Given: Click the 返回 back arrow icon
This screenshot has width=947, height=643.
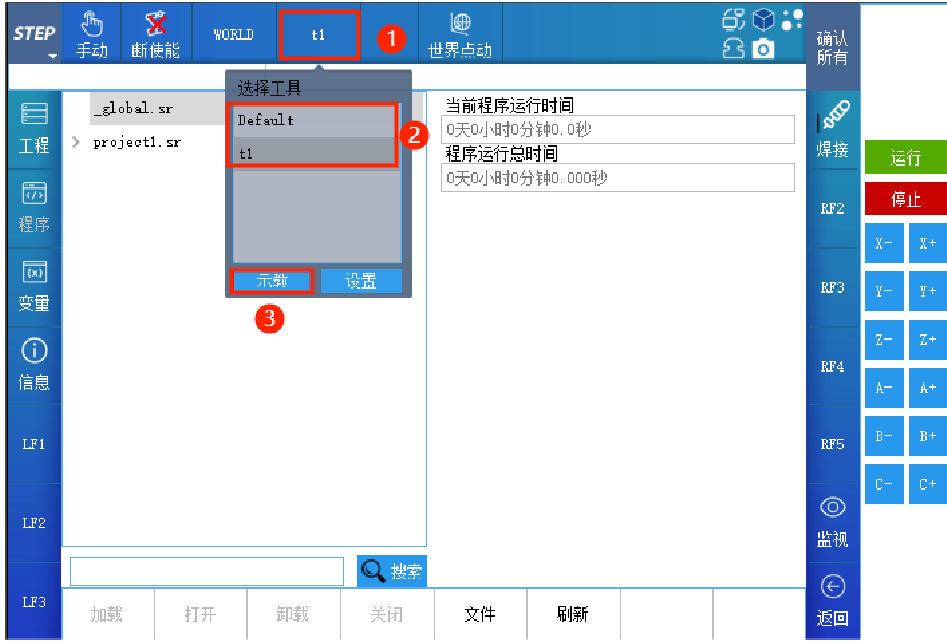Looking at the screenshot, I should tap(833, 601).
